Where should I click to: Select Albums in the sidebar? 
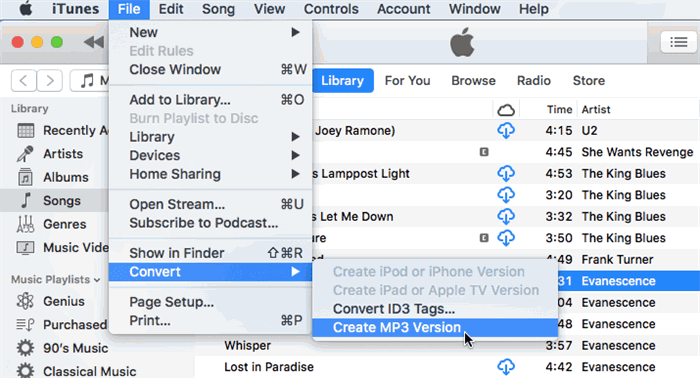pyautogui.click(x=53, y=177)
